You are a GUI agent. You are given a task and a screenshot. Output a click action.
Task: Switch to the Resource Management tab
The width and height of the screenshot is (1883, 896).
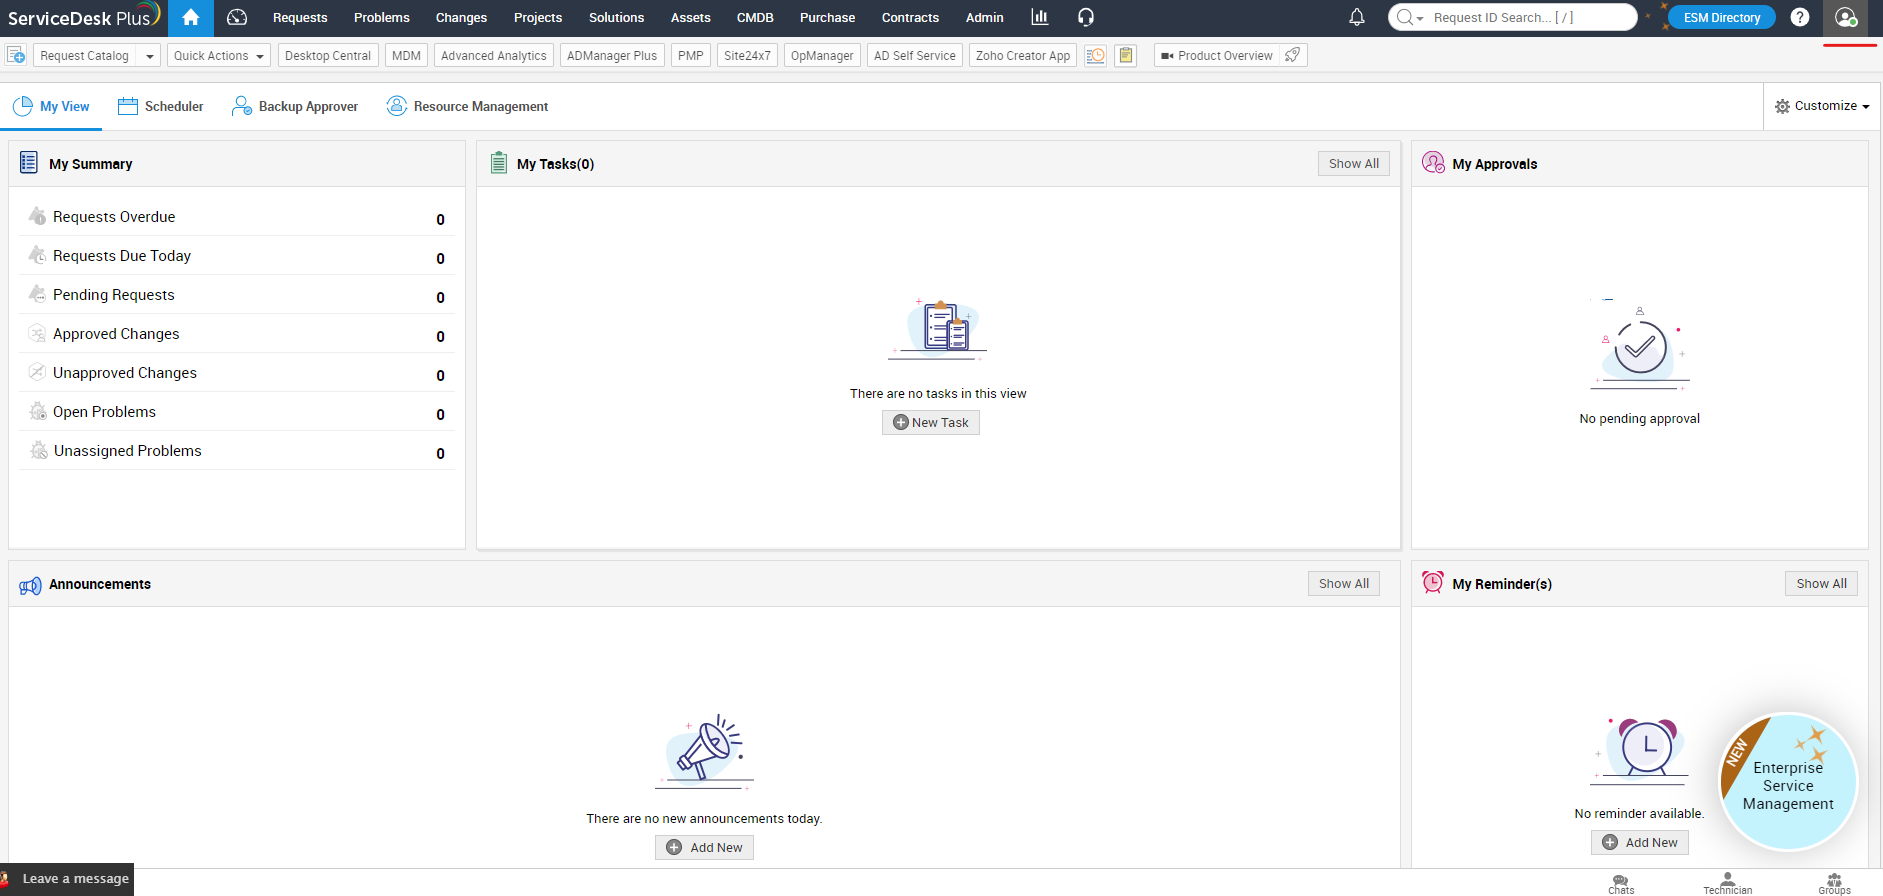pyautogui.click(x=467, y=106)
